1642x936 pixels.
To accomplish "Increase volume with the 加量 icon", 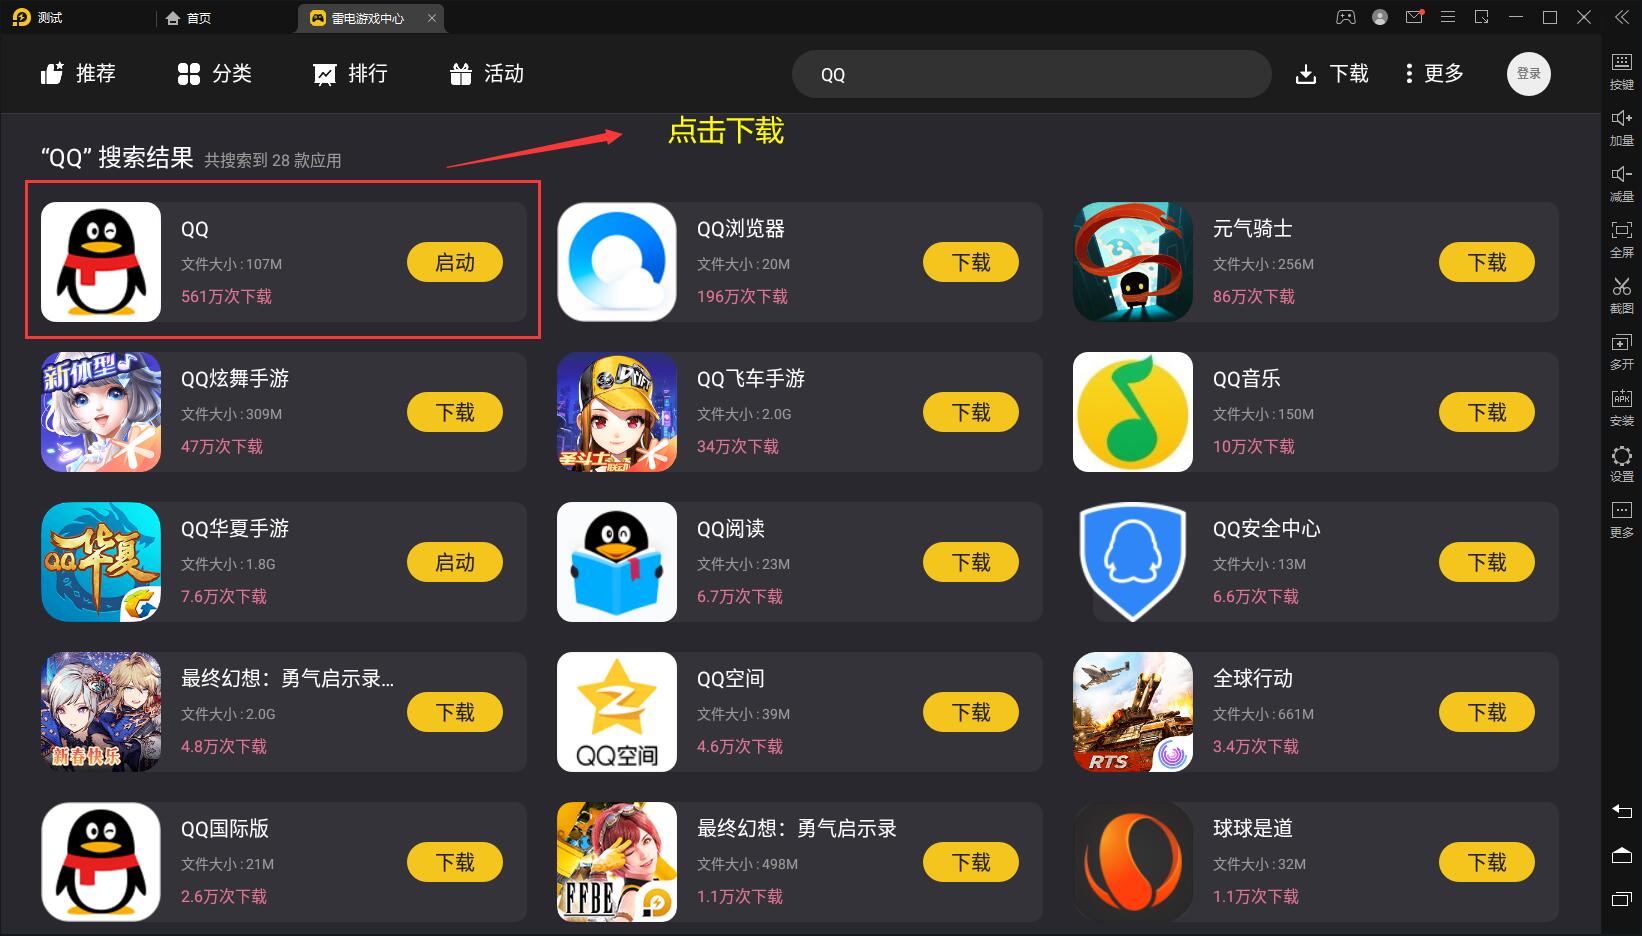I will (x=1621, y=127).
